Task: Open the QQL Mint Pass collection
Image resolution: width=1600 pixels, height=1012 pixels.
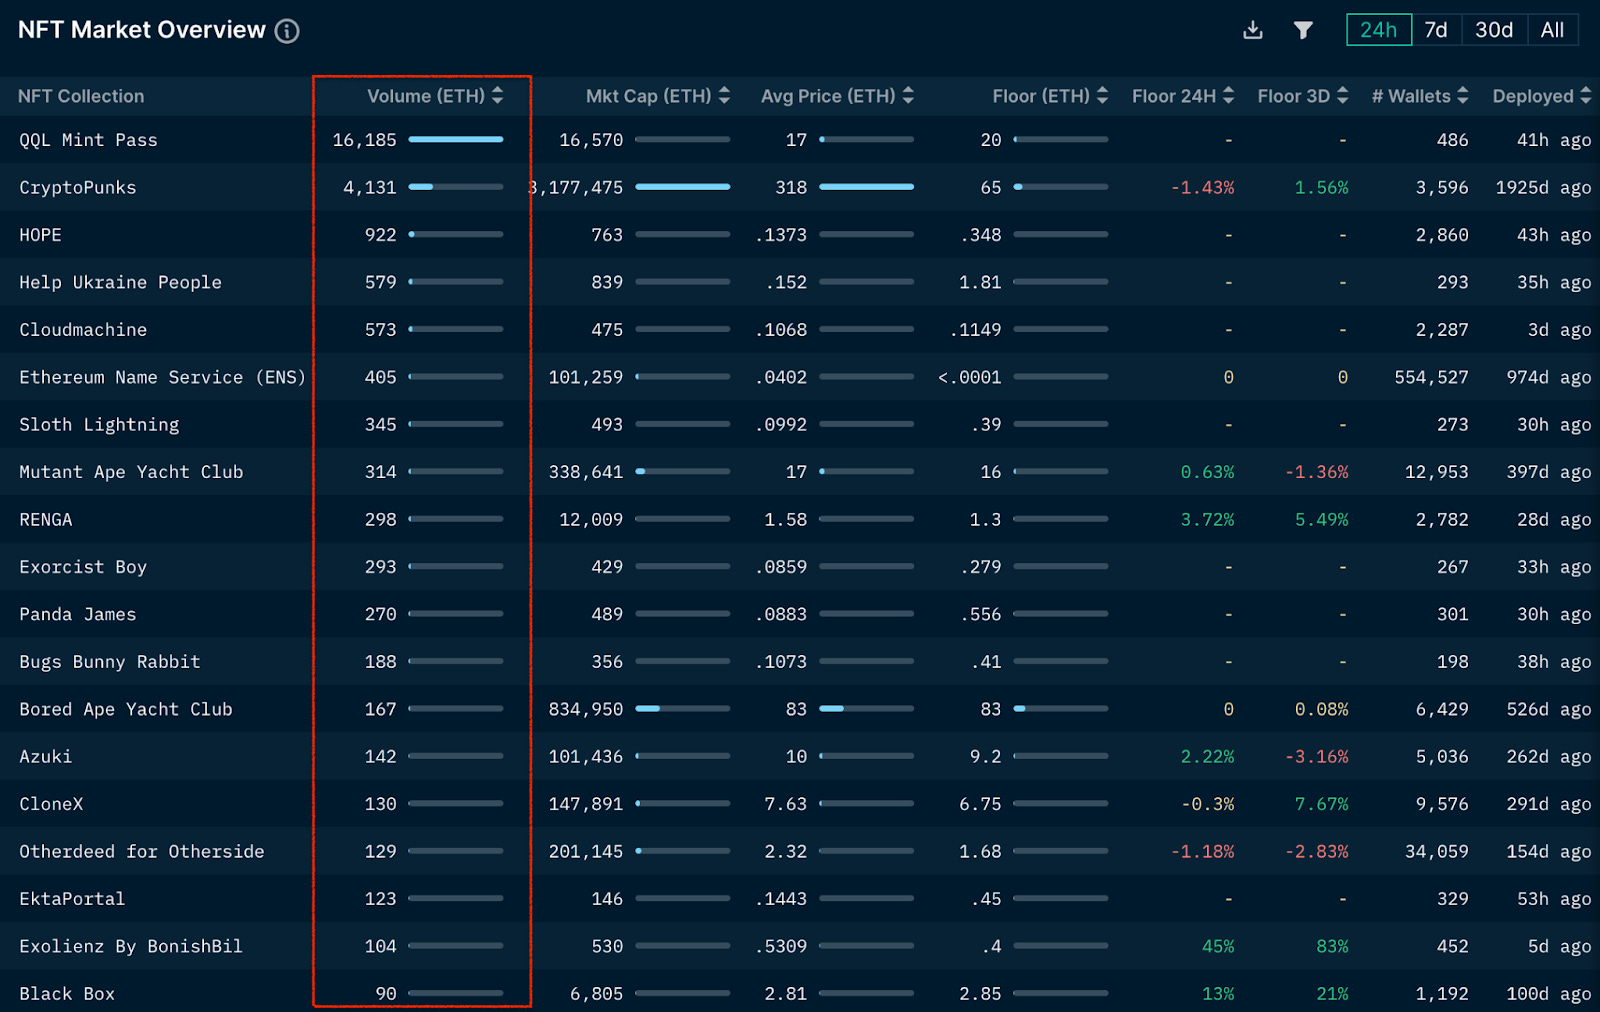Action: coord(88,140)
